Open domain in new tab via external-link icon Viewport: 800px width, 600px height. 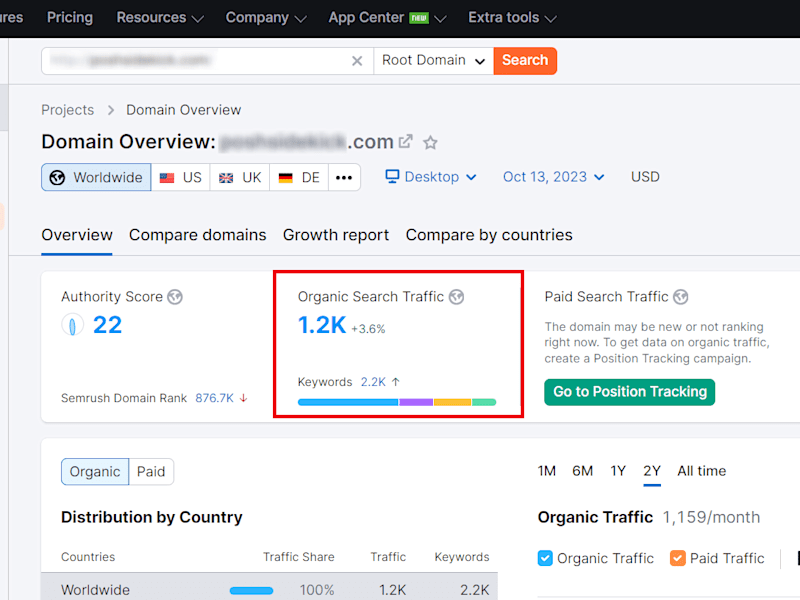pyautogui.click(x=405, y=141)
